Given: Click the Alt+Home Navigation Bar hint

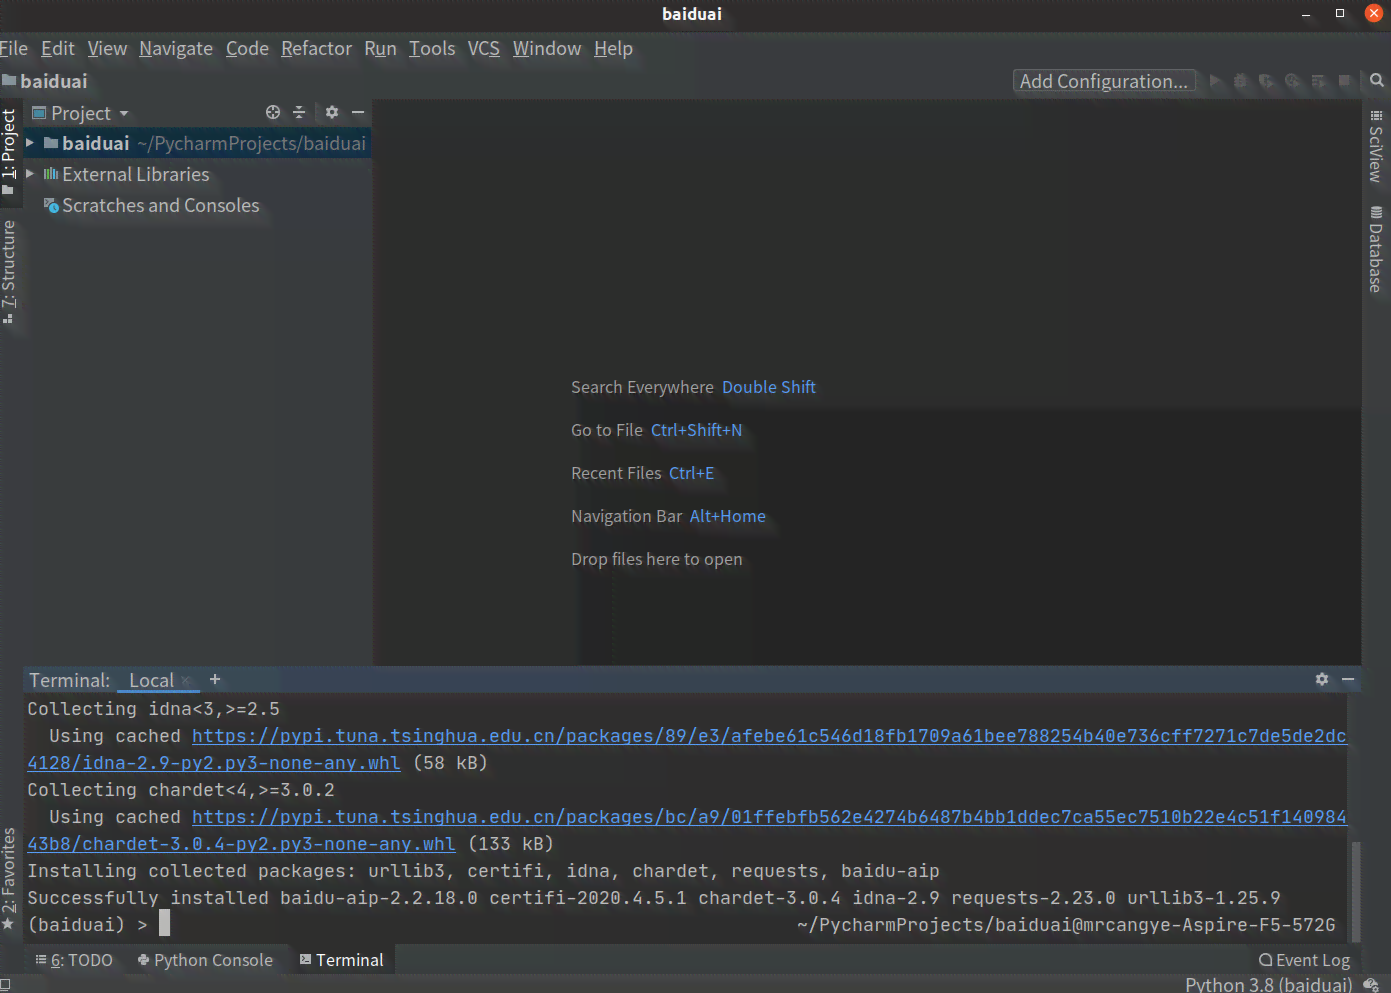Looking at the screenshot, I should [728, 516].
